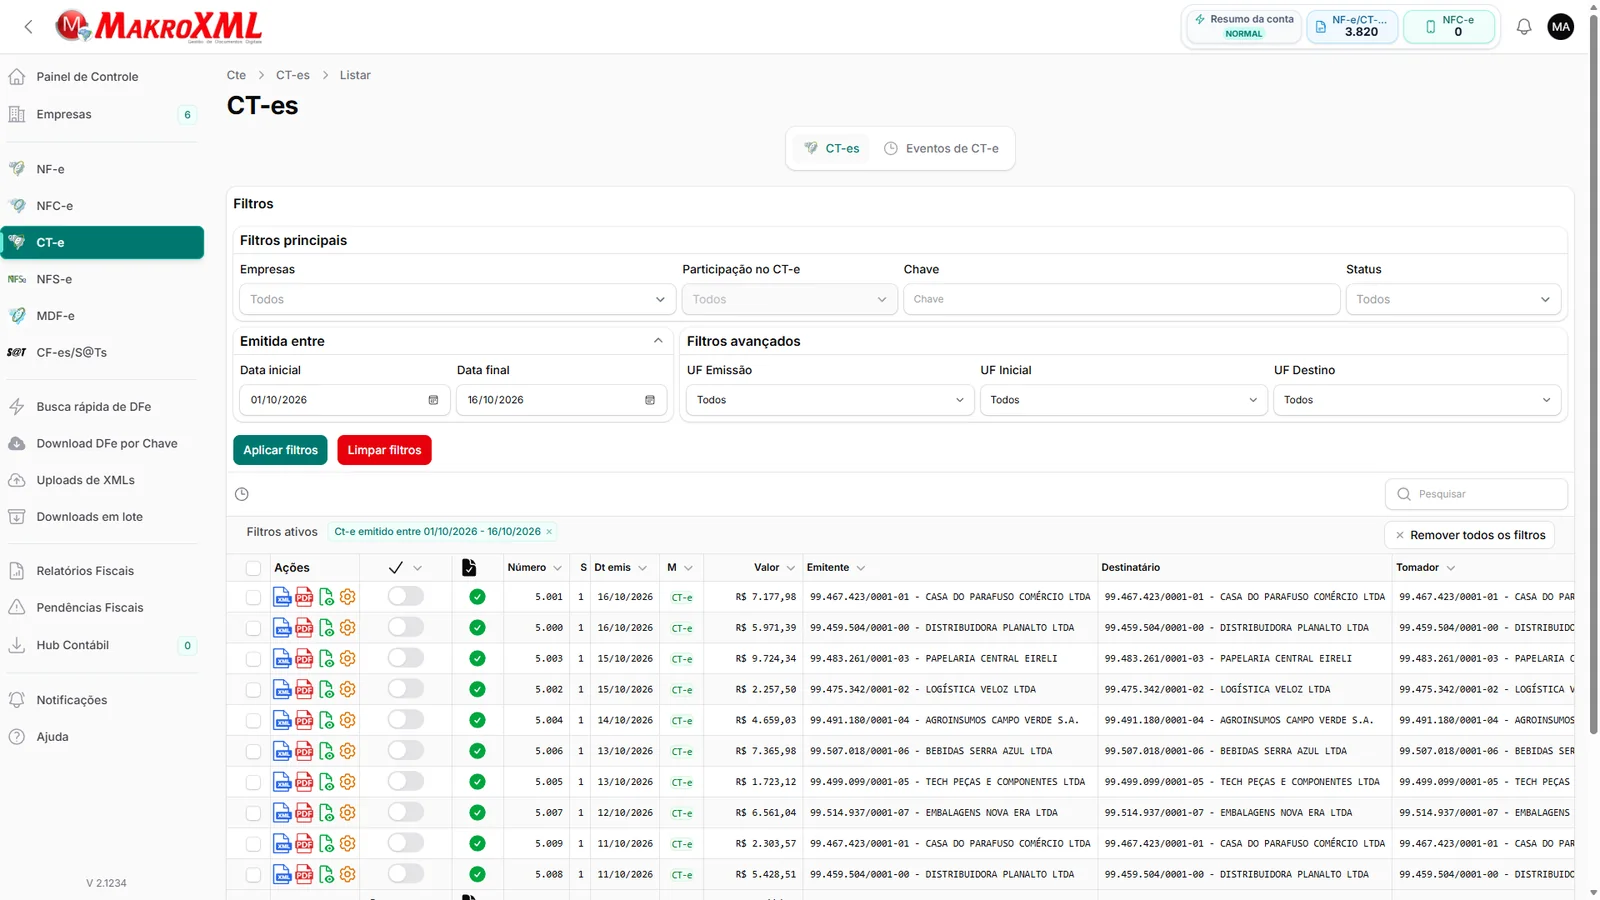
Task: Click the Limpar filtros button
Action: [384, 450]
